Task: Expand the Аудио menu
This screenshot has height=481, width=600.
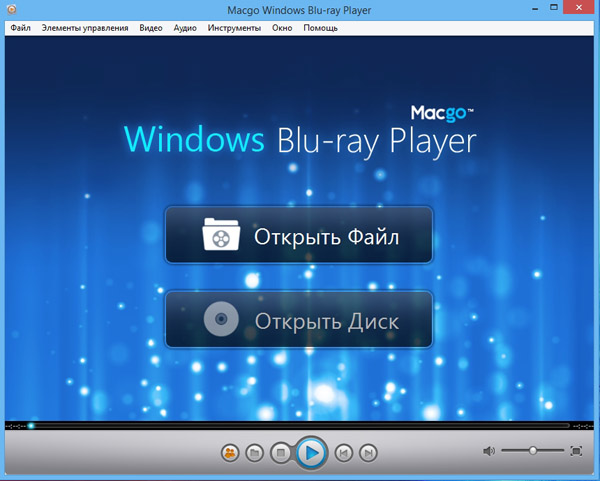Action: coord(184,28)
